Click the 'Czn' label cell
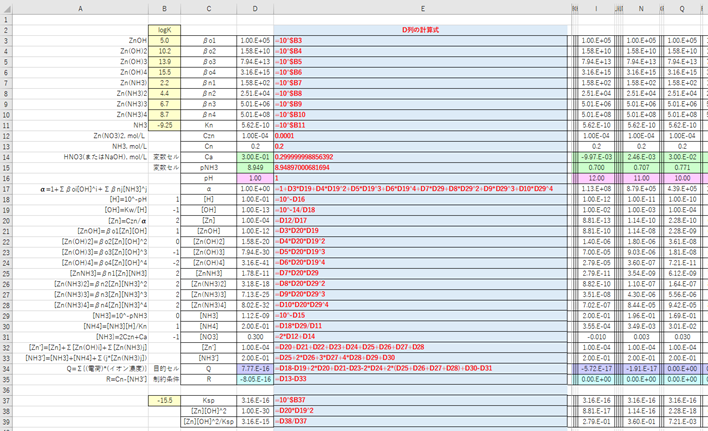 (x=209, y=136)
